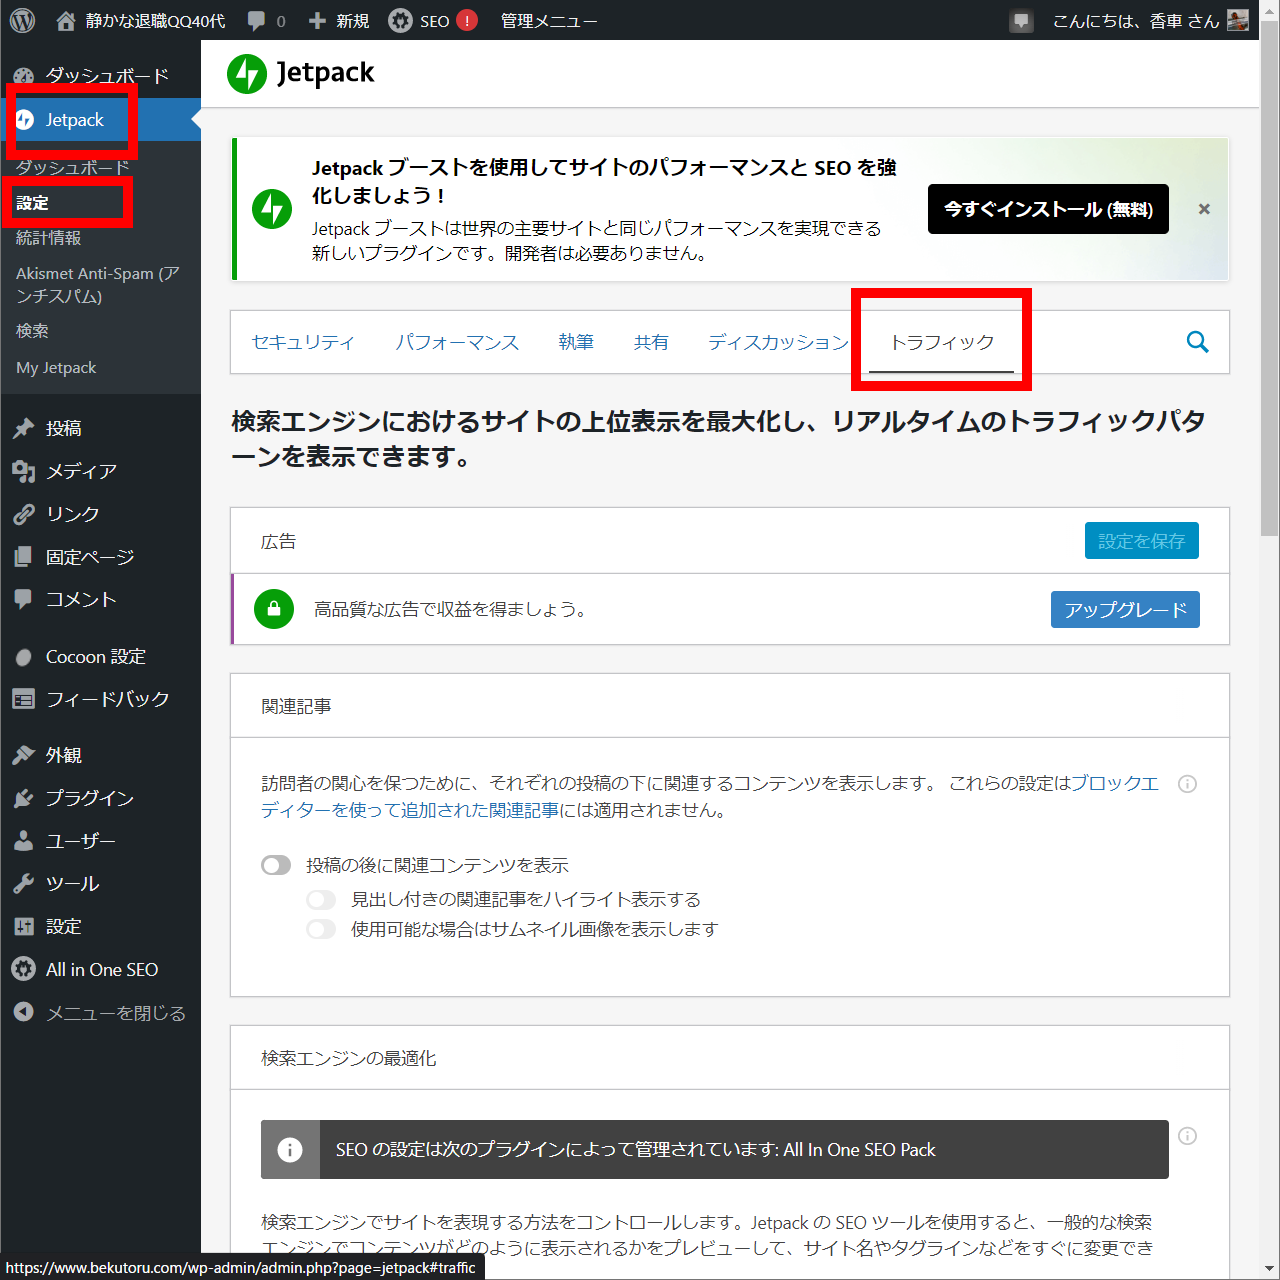Switch to the 共有 tab
The image size is (1280, 1280).
(x=651, y=342)
